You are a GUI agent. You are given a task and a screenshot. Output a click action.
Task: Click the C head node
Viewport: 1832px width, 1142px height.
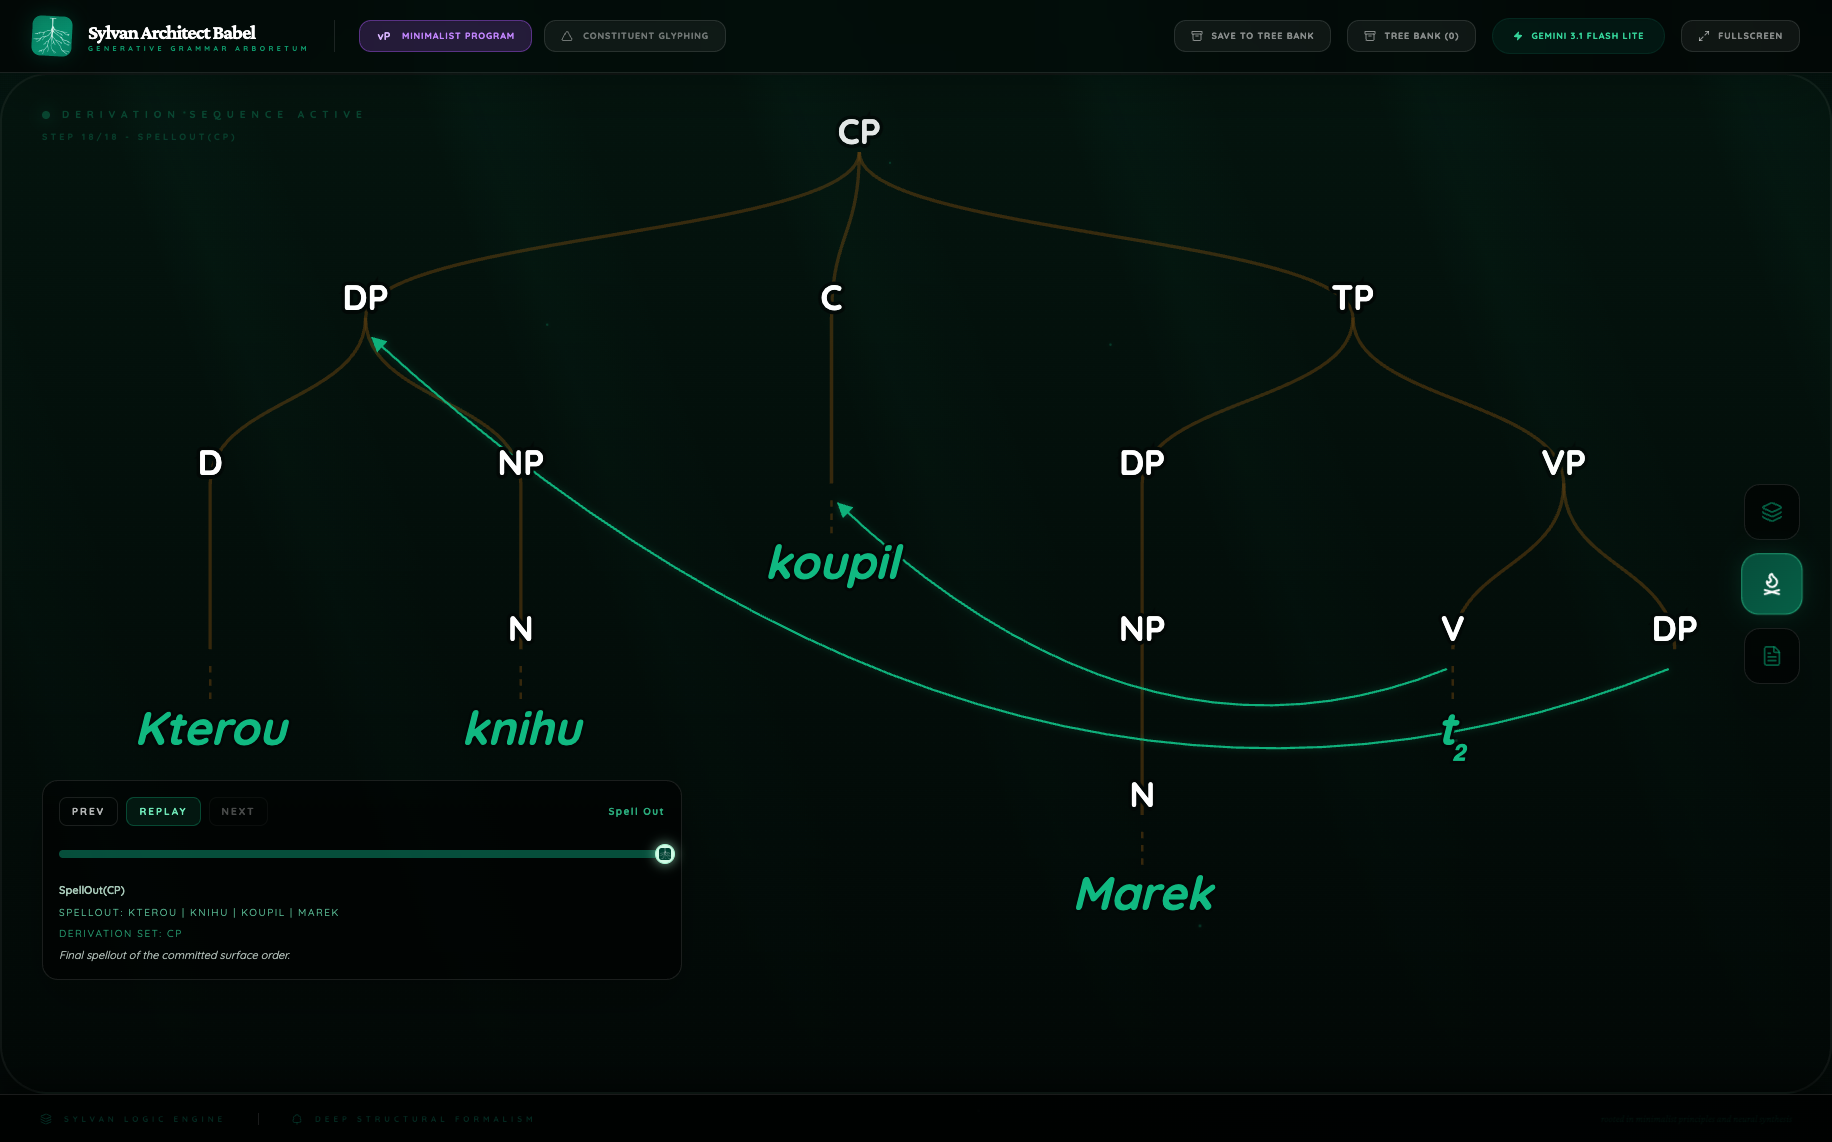[831, 298]
